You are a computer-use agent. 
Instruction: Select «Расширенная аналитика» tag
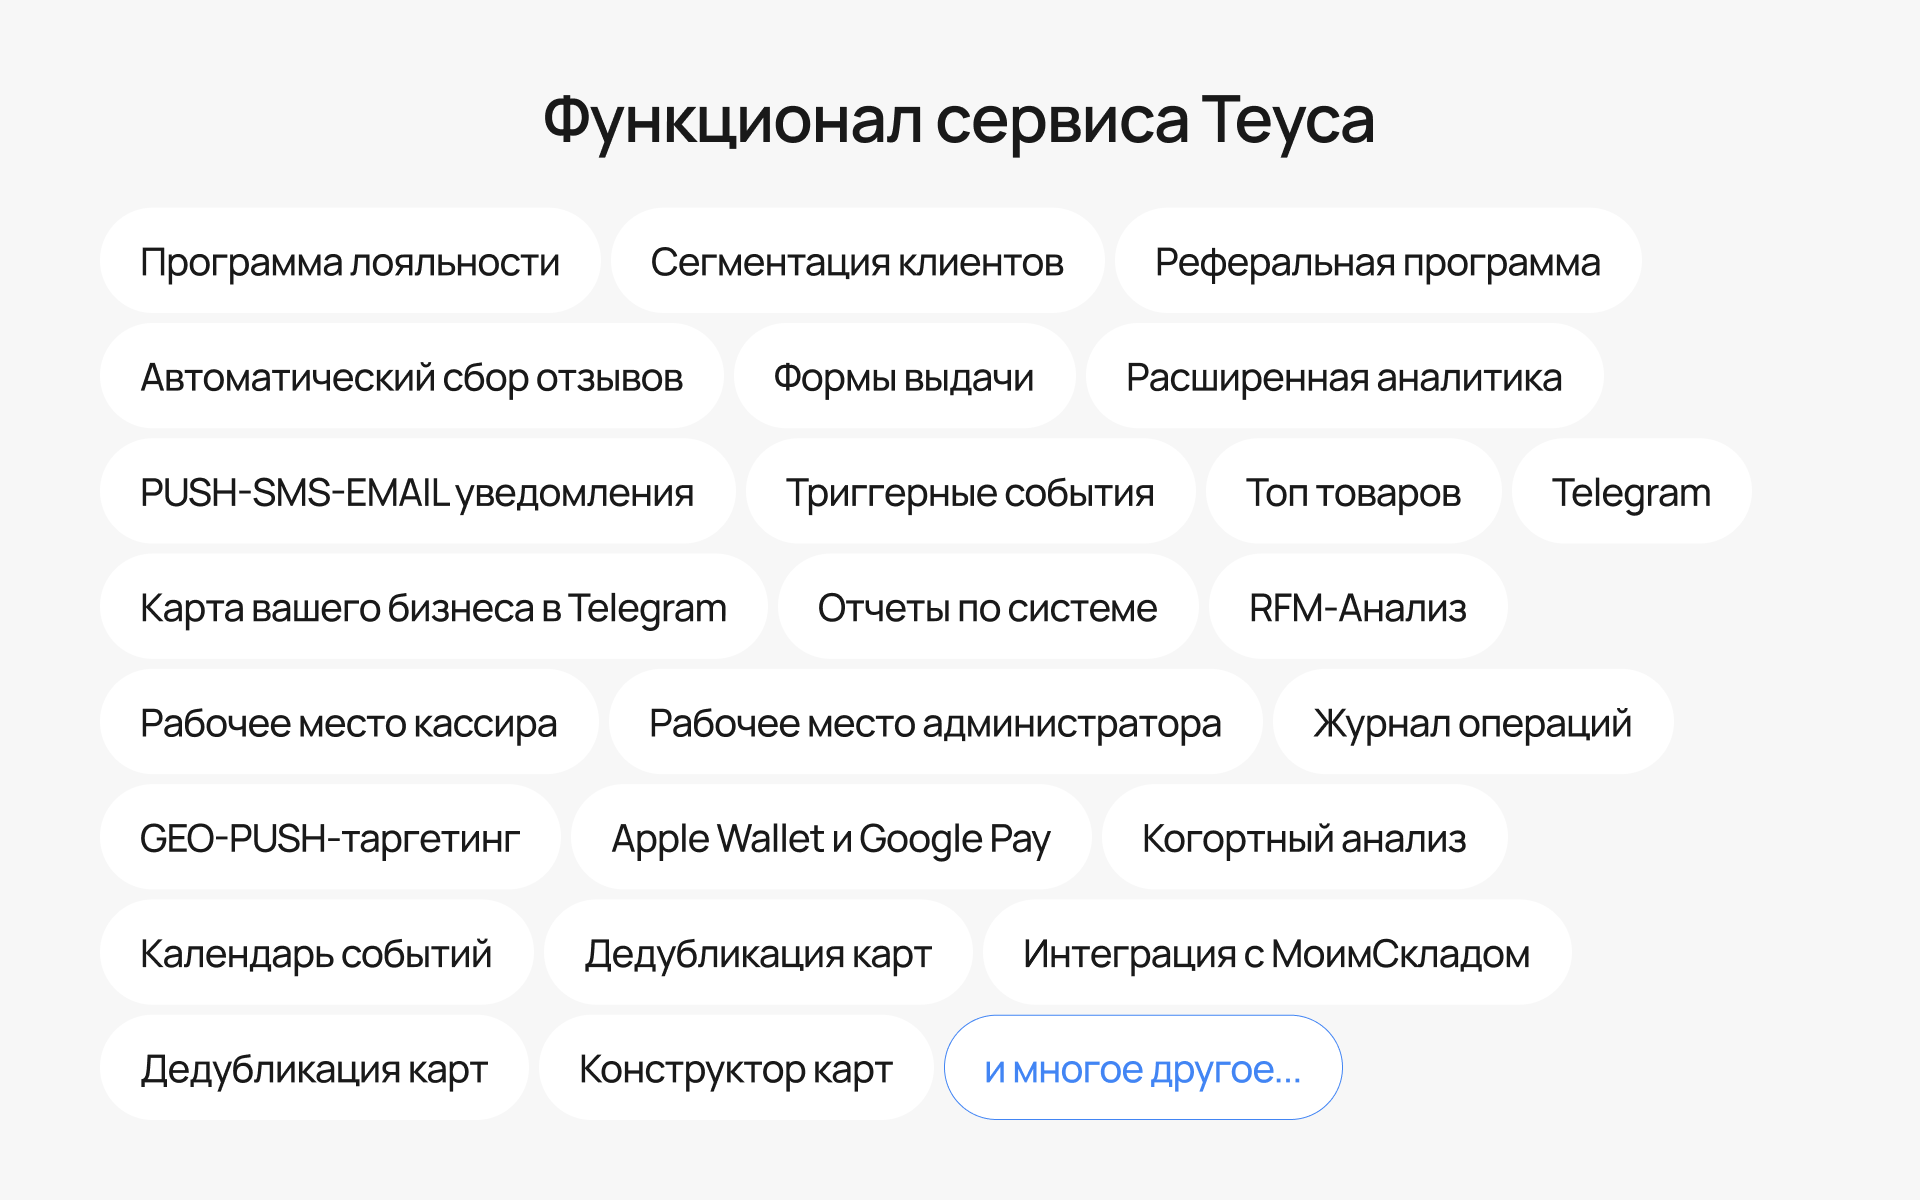click(1345, 376)
